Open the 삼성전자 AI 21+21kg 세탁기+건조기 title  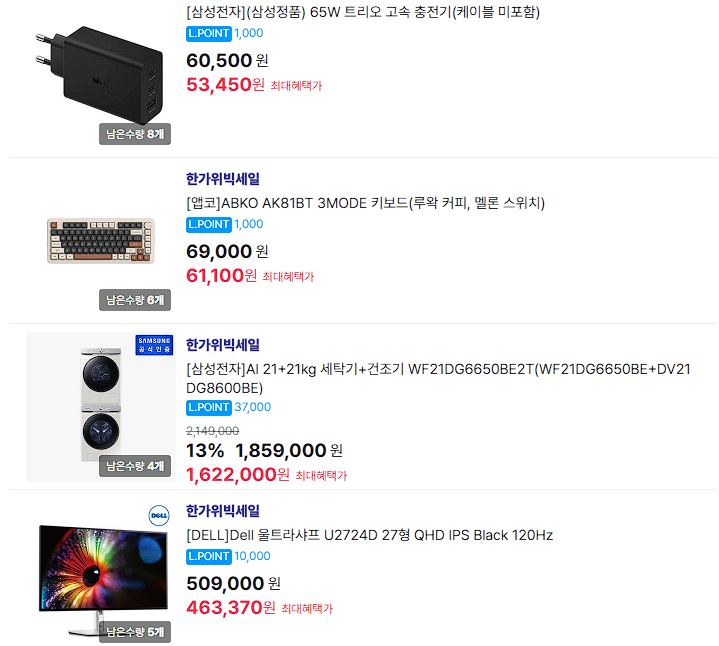pos(438,378)
